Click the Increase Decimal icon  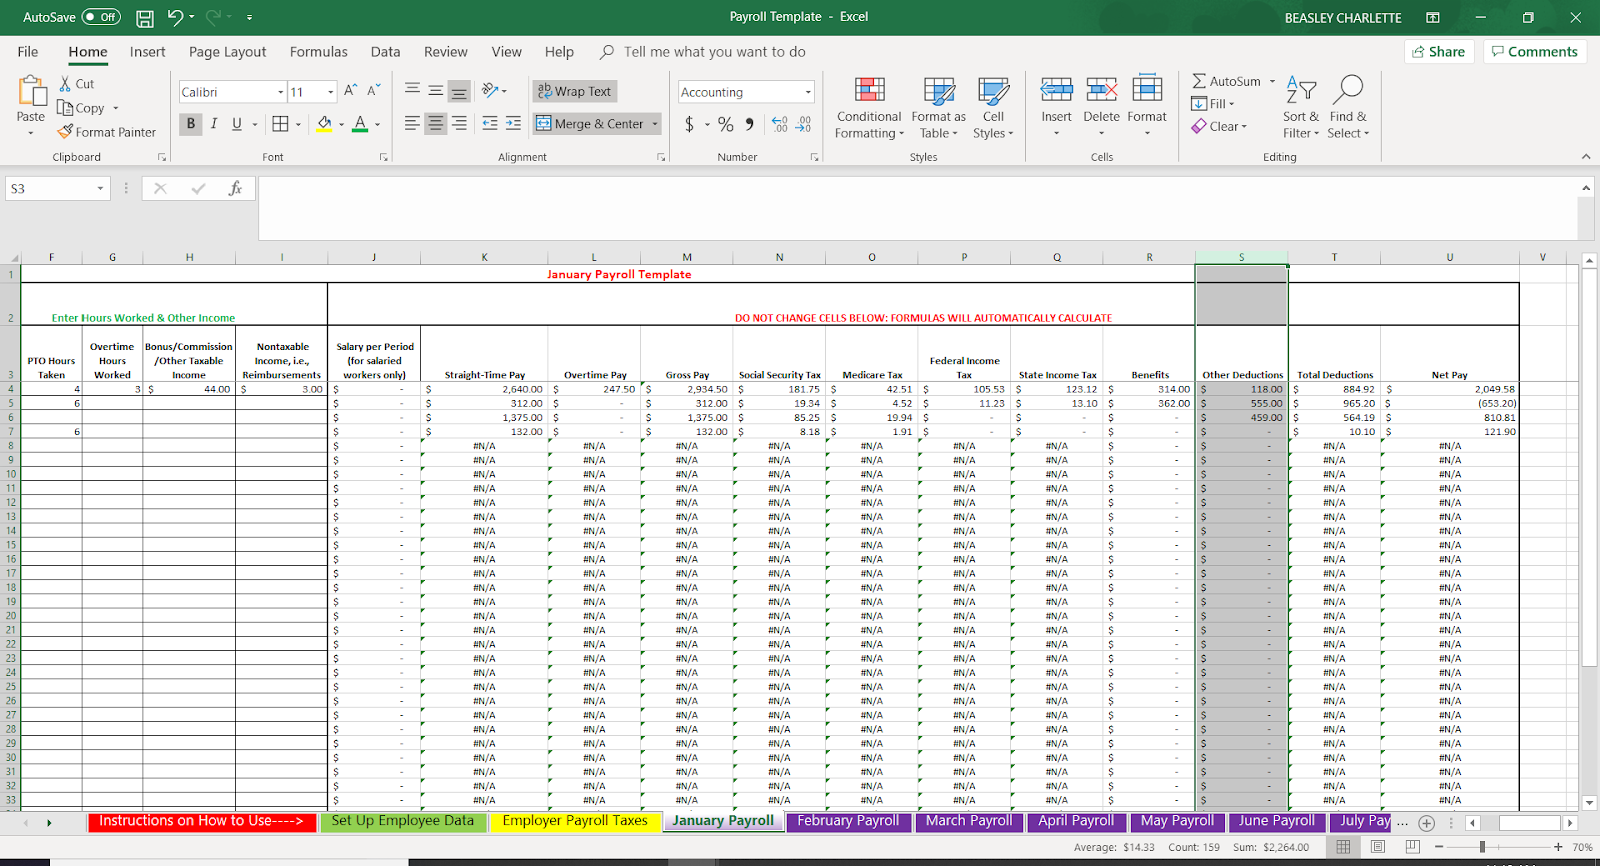pyautogui.click(x=780, y=124)
